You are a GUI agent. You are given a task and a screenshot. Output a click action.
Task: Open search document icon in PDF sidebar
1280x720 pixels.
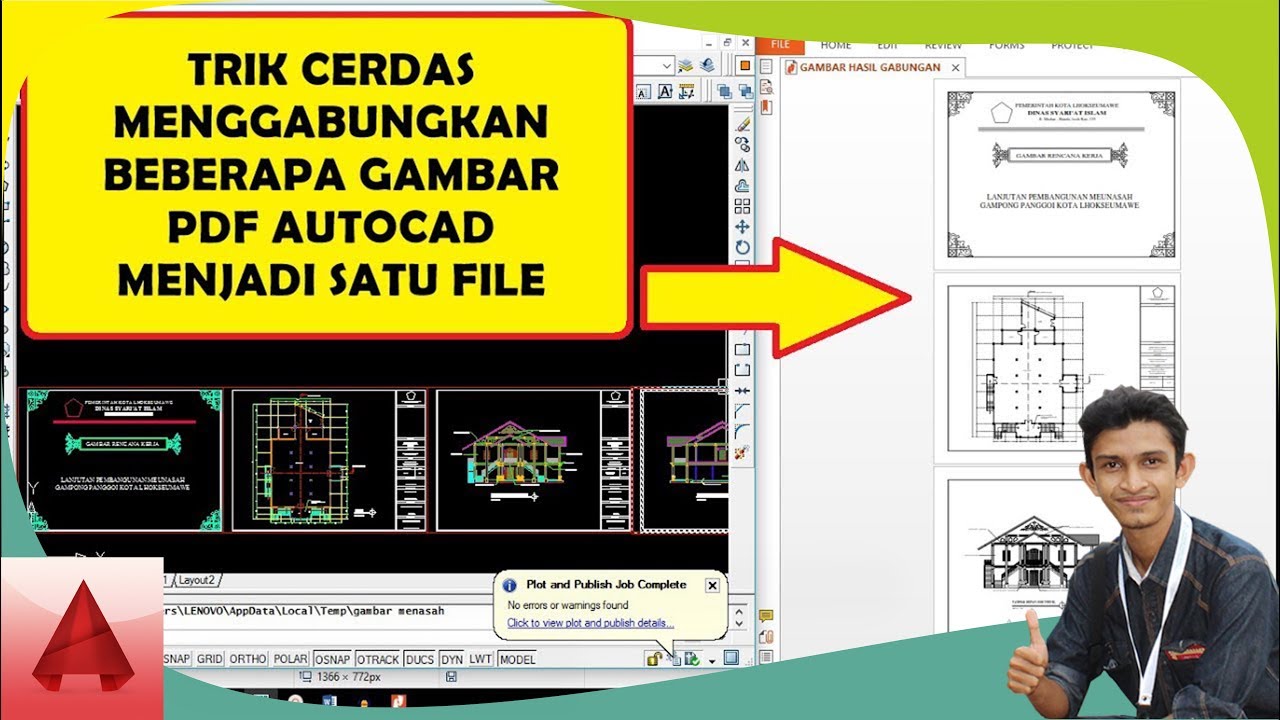tap(766, 87)
